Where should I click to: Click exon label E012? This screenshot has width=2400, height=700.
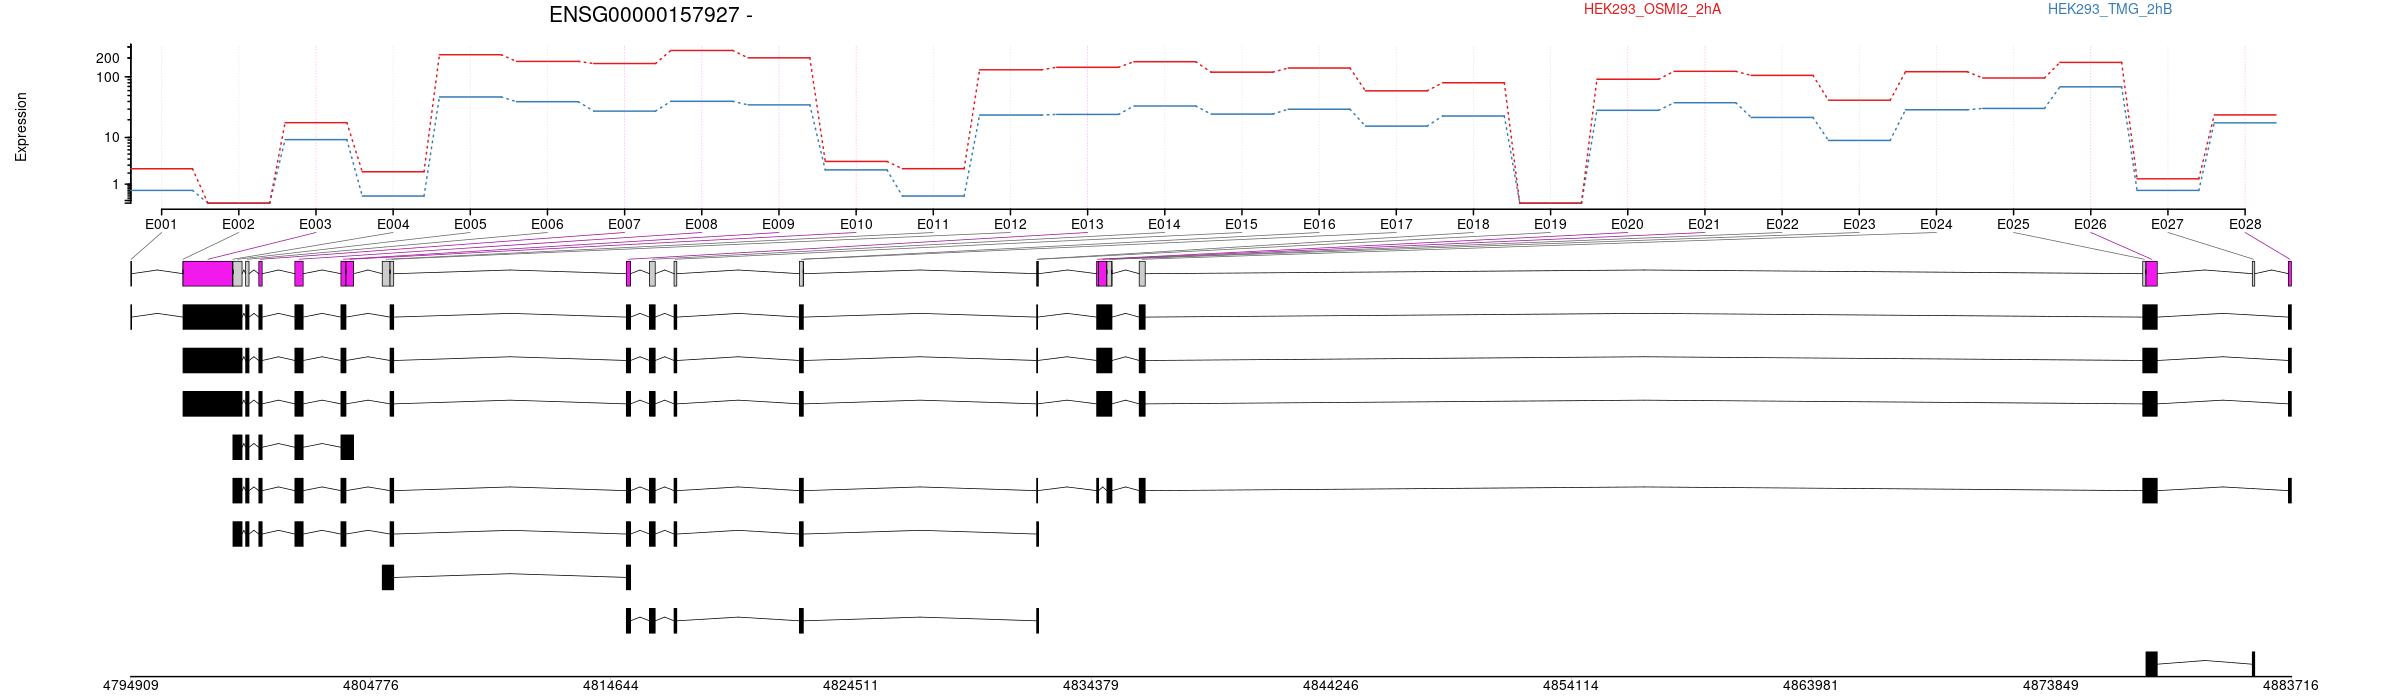(1010, 224)
